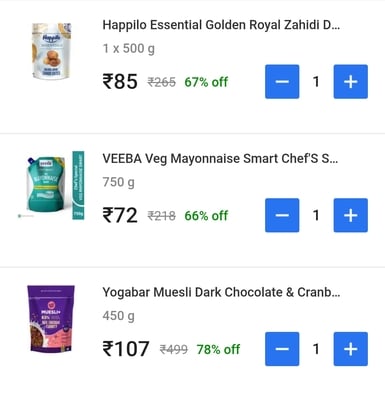The height and width of the screenshot is (400, 385).
Task: Open the VEEBA mayonnaise pouch image
Action: 51,185
